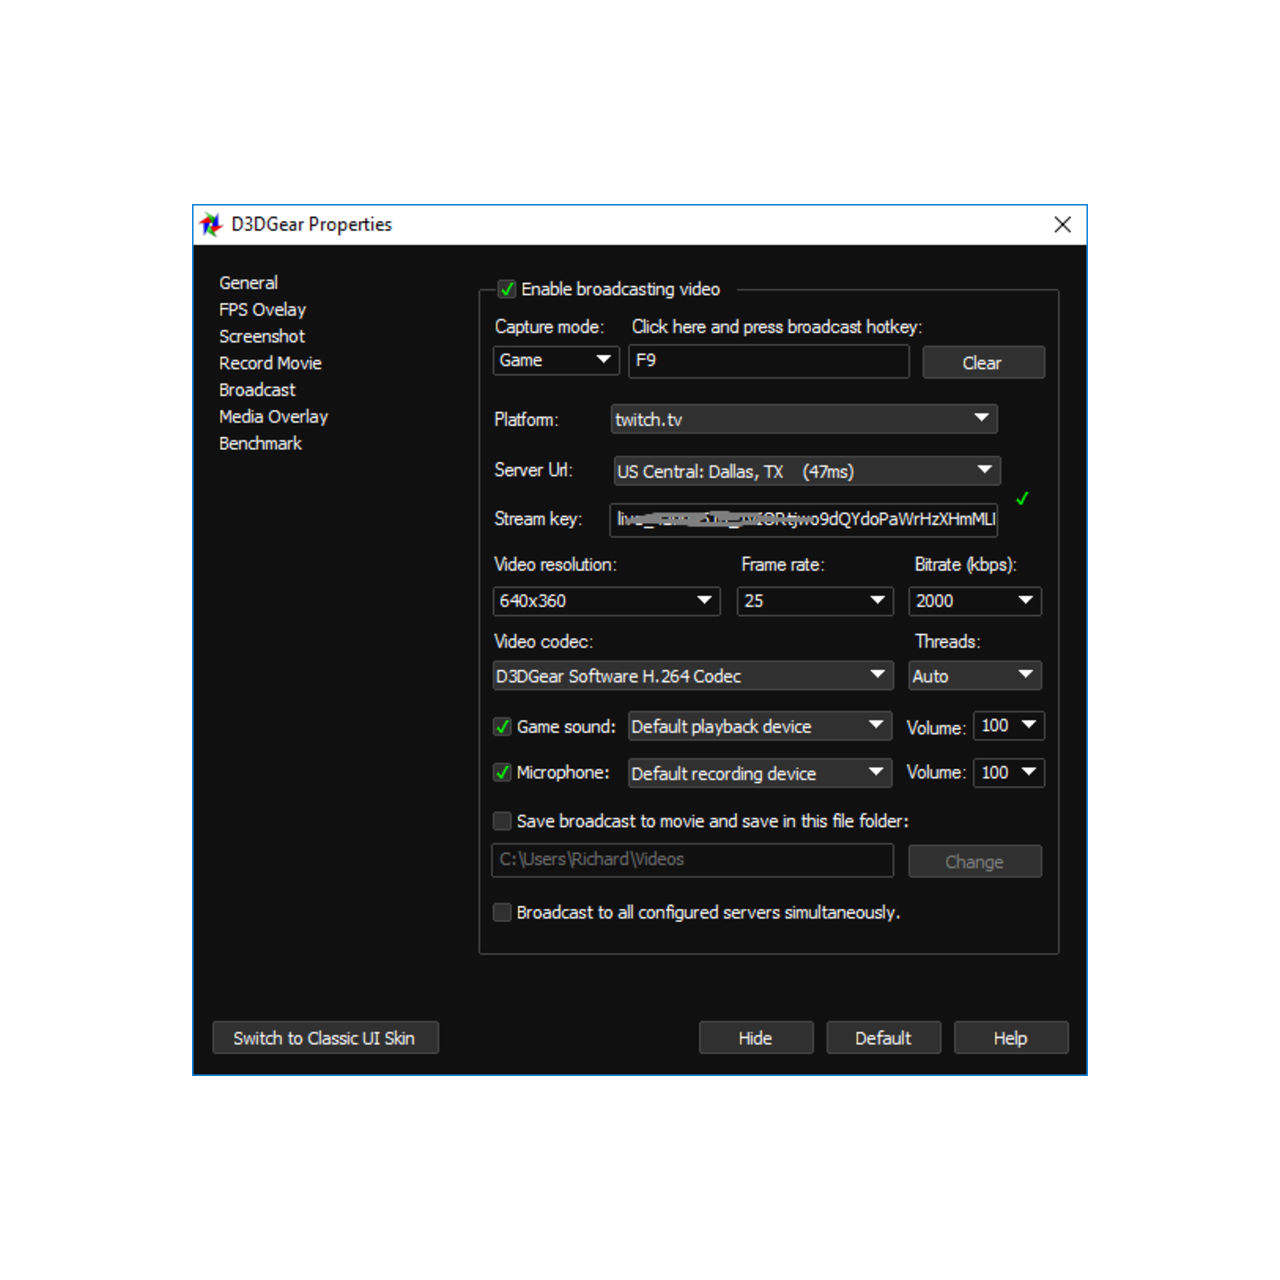Click the D3DGear logo icon in title bar
Viewport: 1280px width, 1280px height.
210,225
